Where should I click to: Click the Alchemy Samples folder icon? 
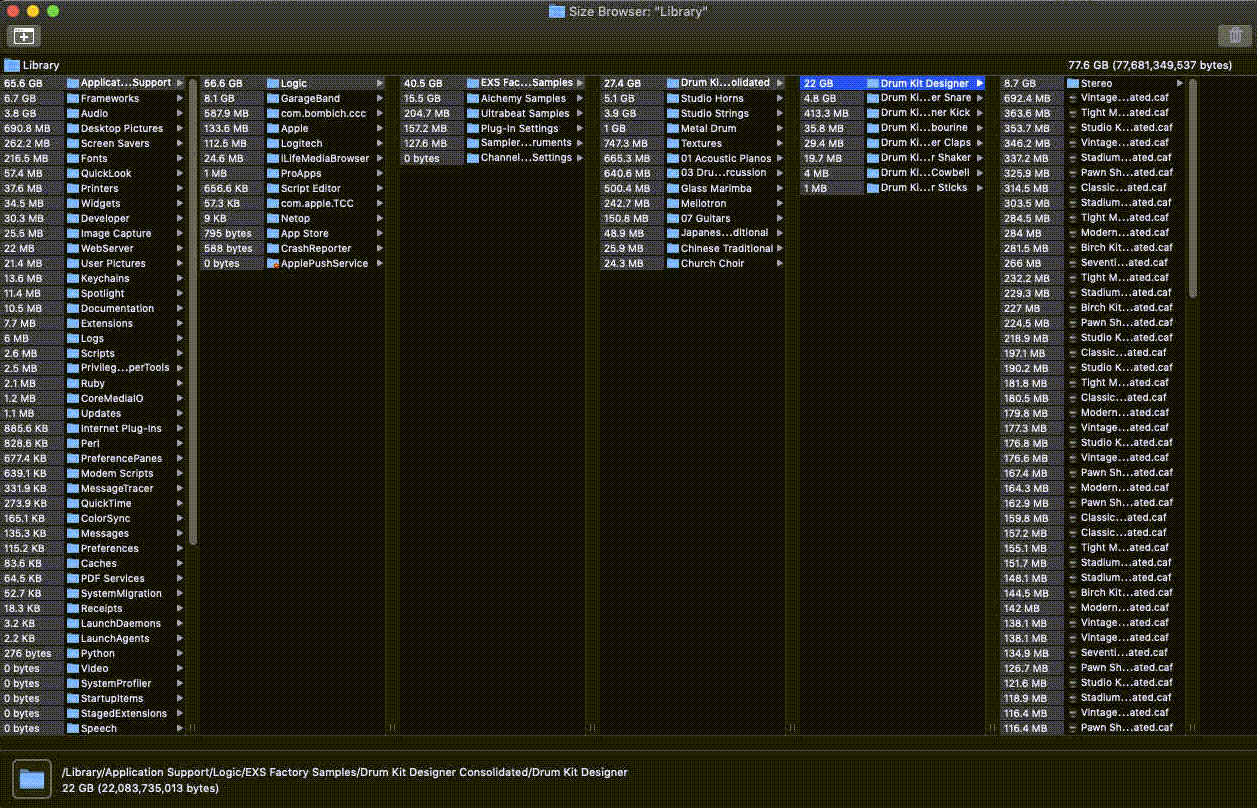(473, 98)
